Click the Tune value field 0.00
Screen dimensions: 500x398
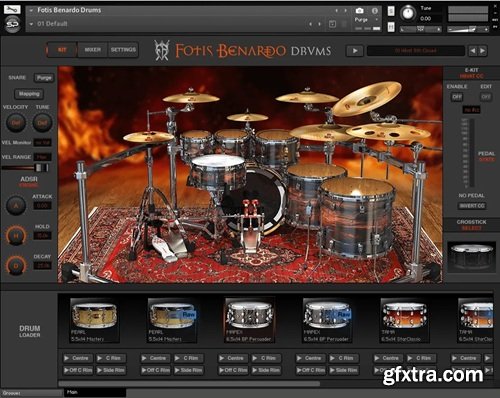tap(426, 19)
